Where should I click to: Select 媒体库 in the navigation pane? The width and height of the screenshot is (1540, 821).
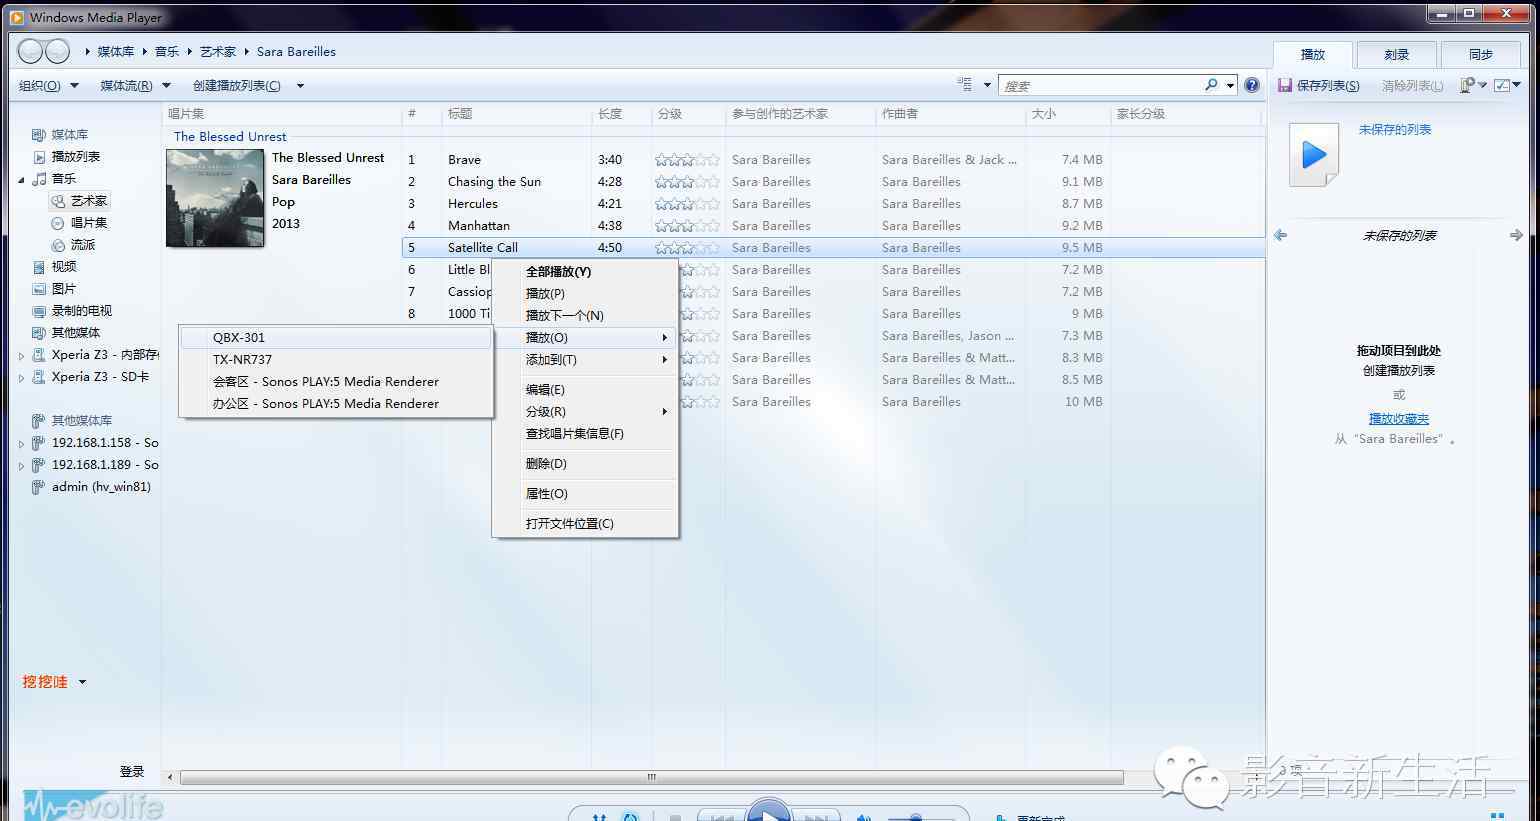60,134
